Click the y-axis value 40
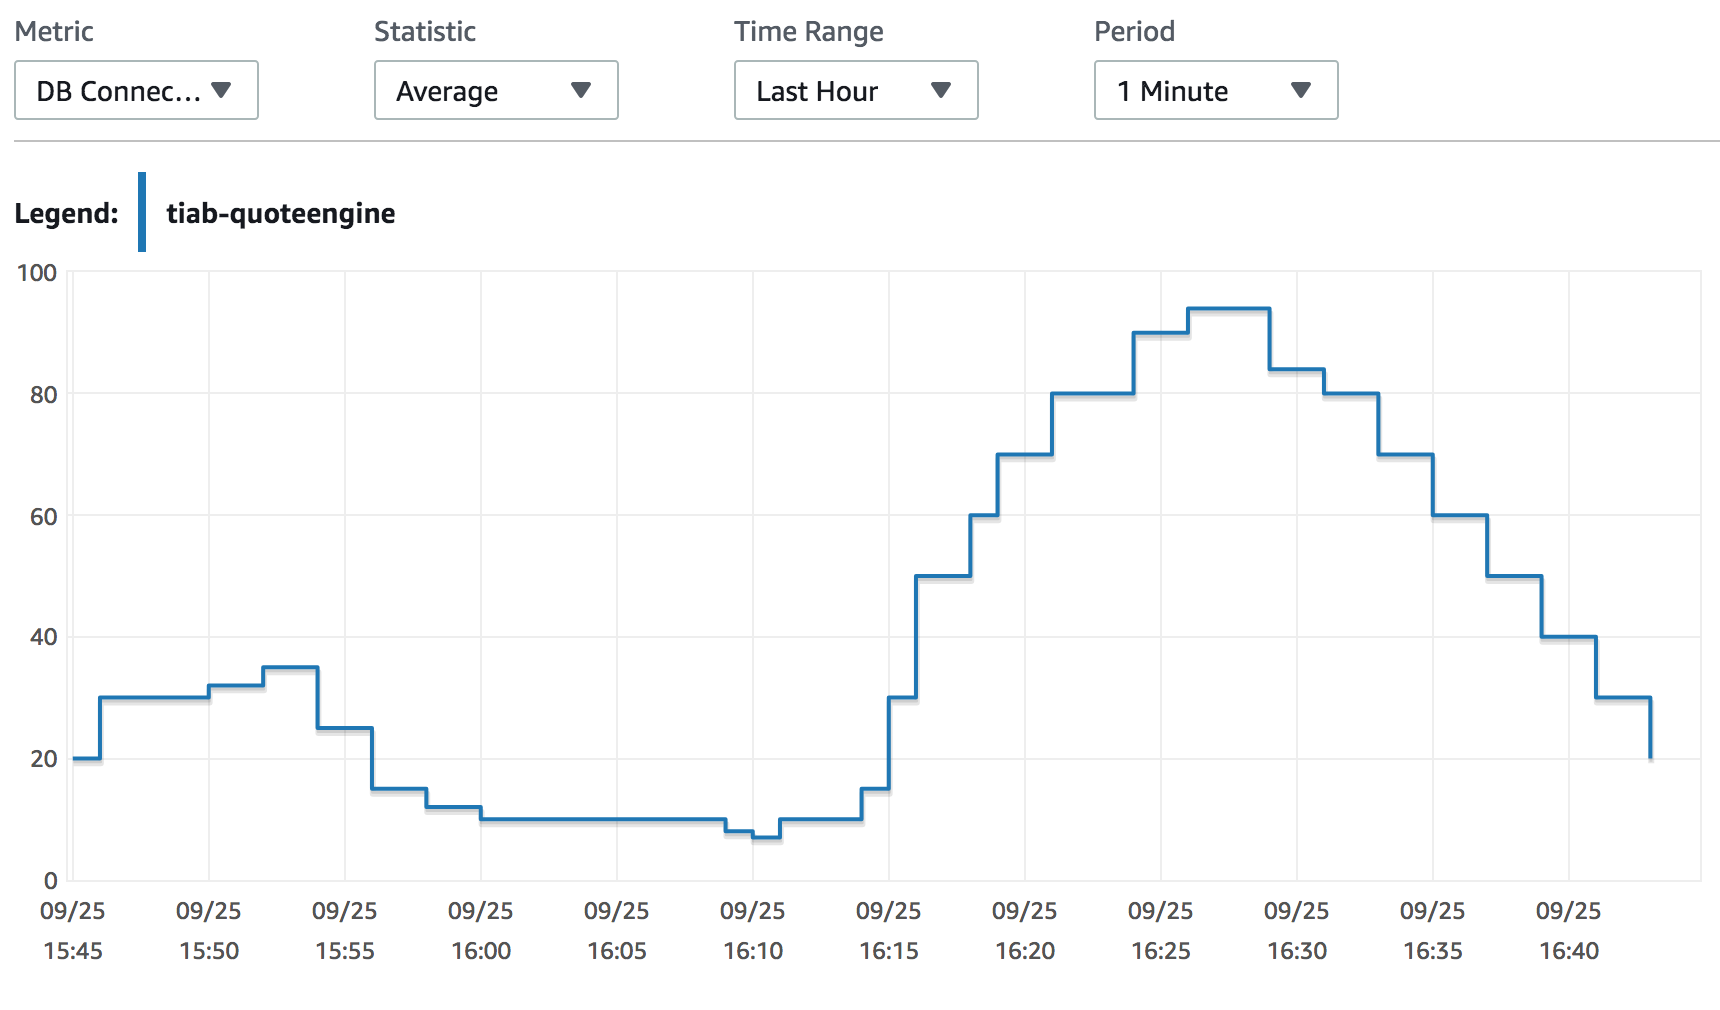 tap(44, 637)
